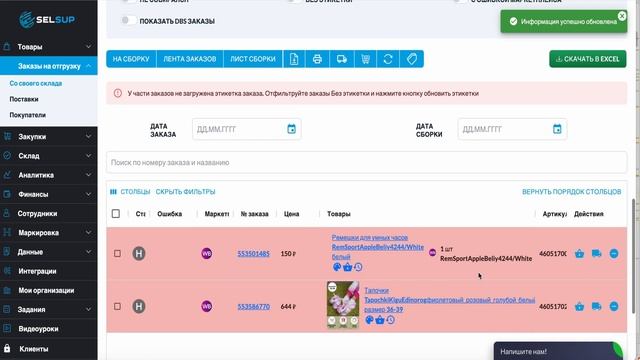Image resolution: width=640 pixels, height=360 pixels.
Task: Close the success notification
Action: tap(622, 16)
